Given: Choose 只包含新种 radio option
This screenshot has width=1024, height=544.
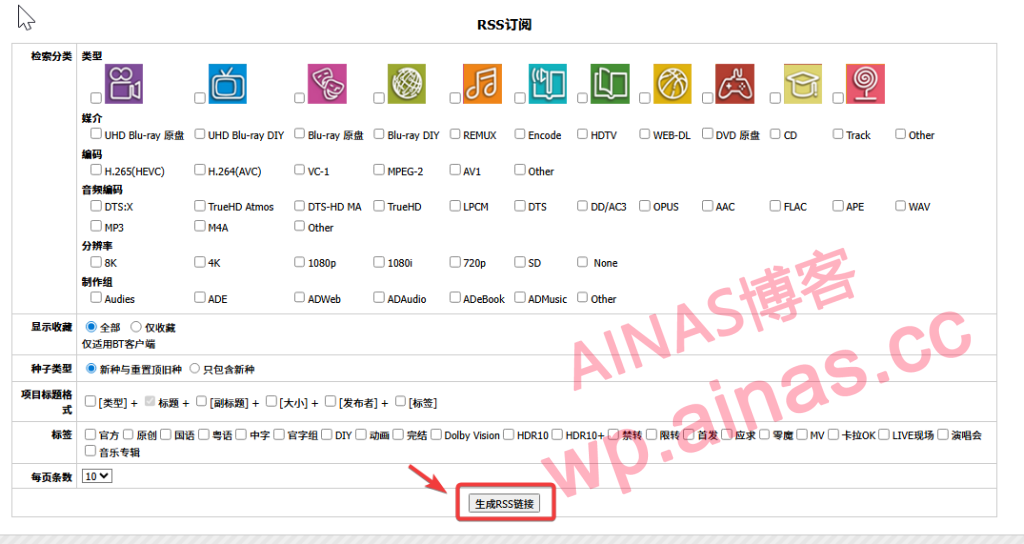Looking at the screenshot, I should coord(195,368).
